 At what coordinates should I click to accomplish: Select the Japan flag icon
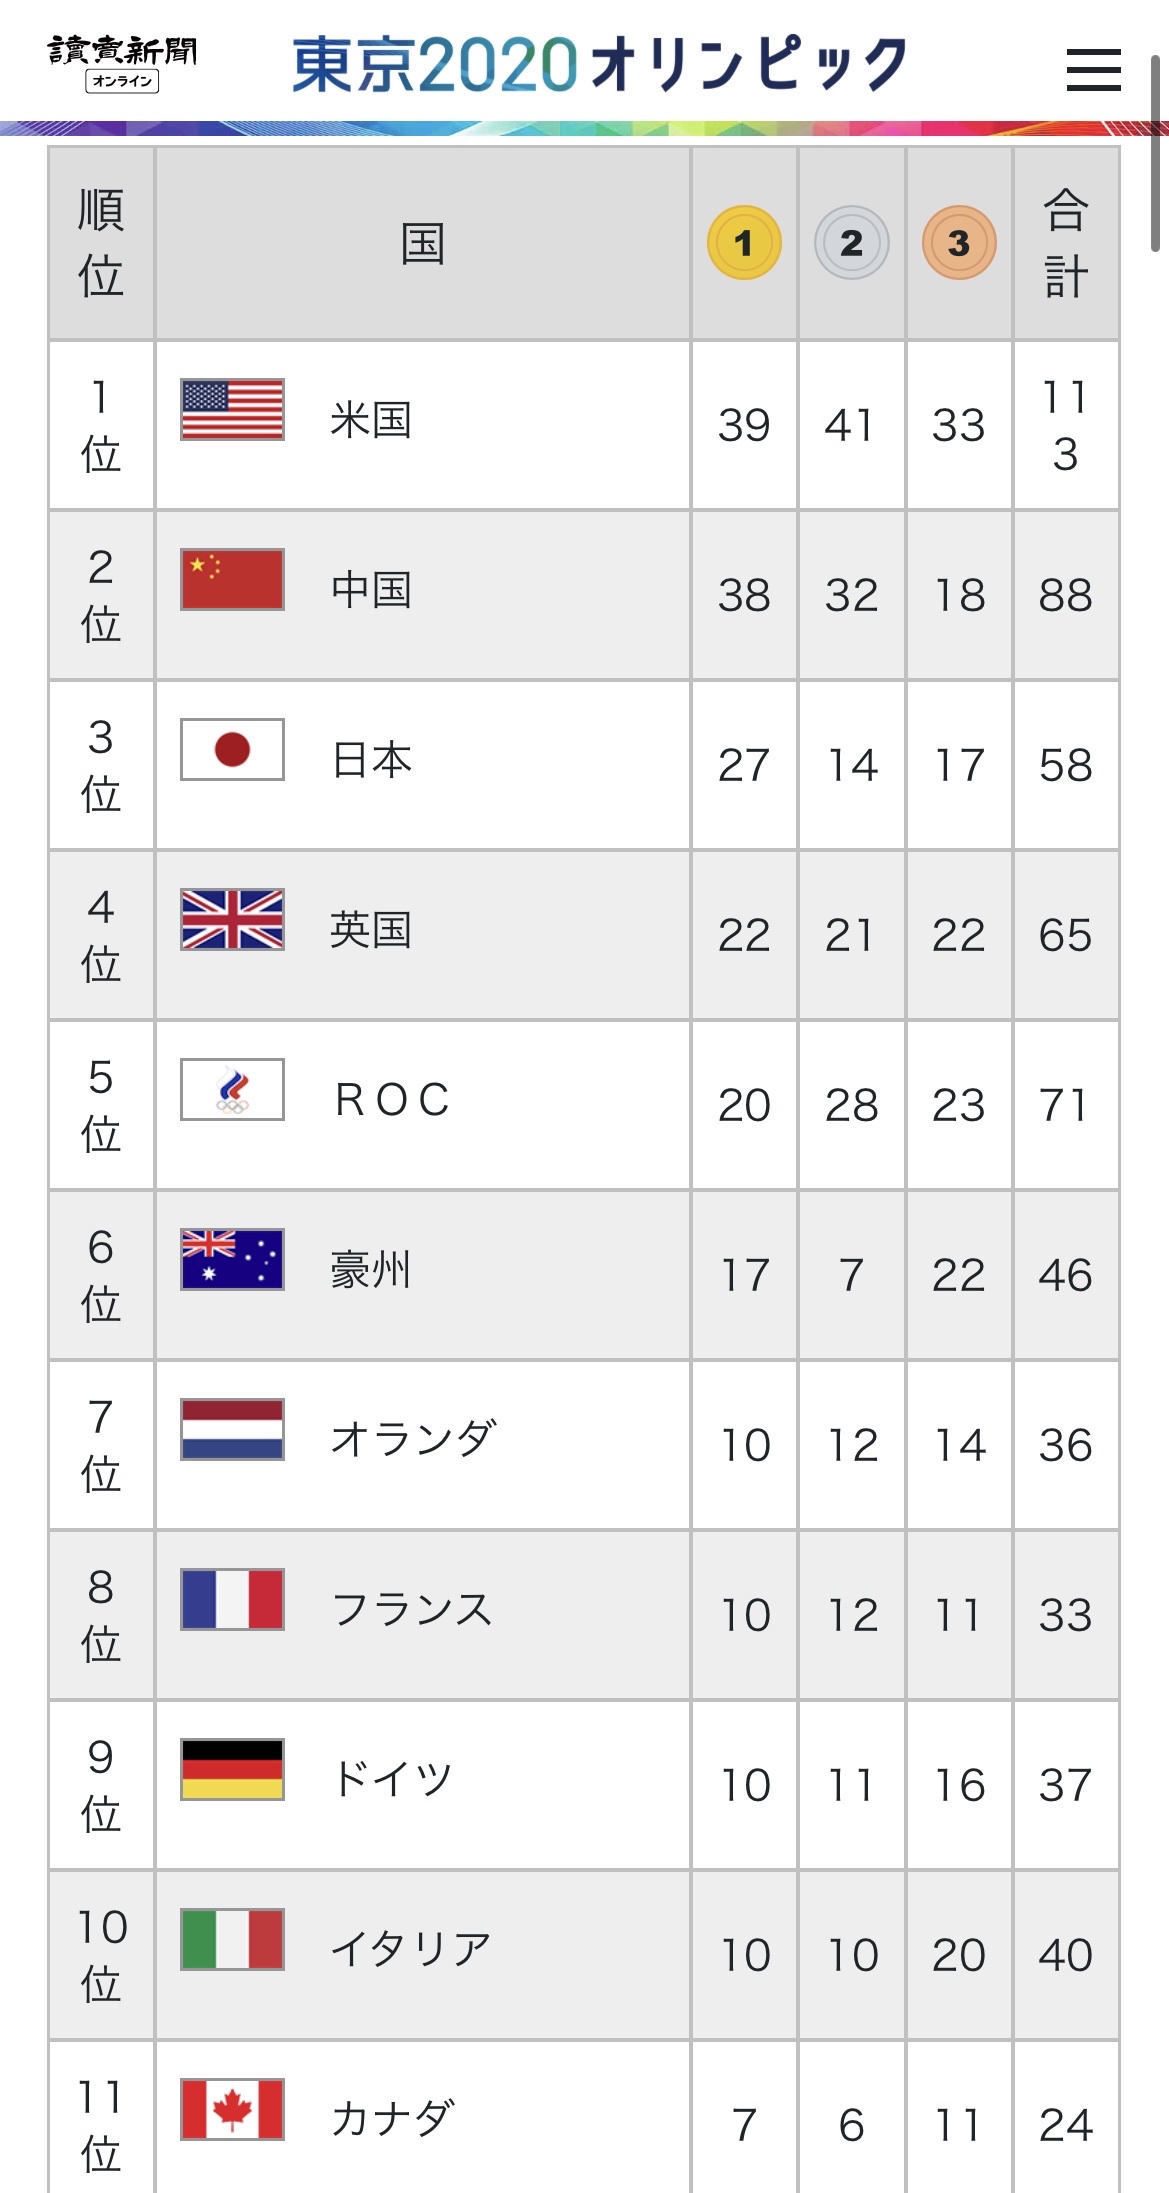click(232, 749)
